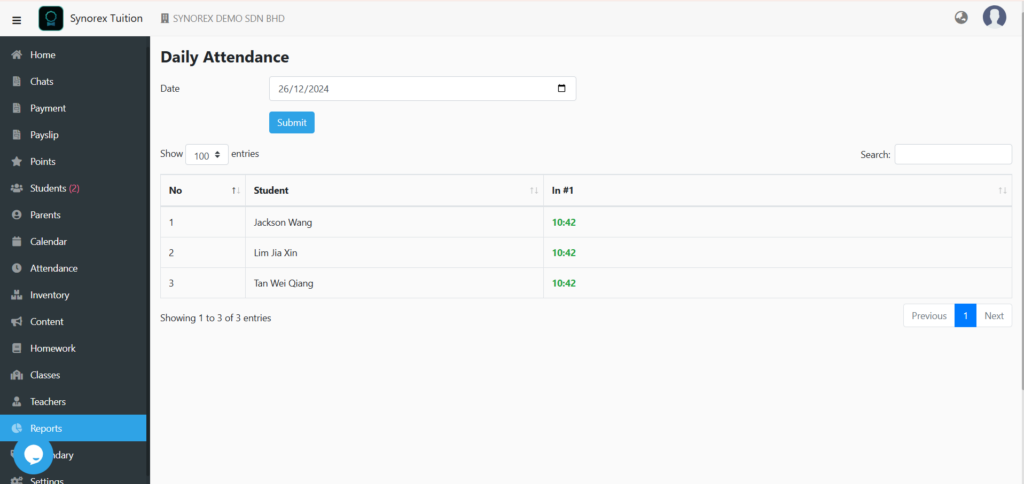This screenshot has width=1024, height=484.
Task: Click the Homework book icon
Action: coord(17,348)
